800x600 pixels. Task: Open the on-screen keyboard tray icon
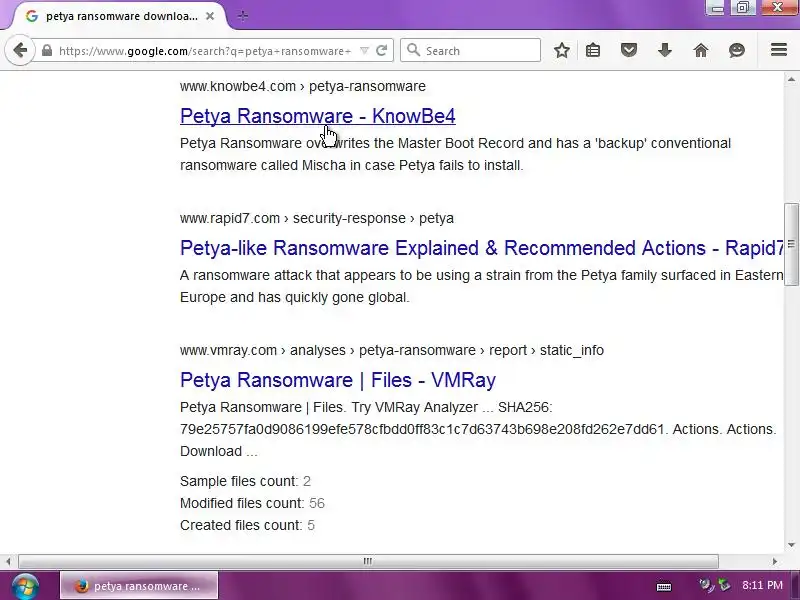664,586
